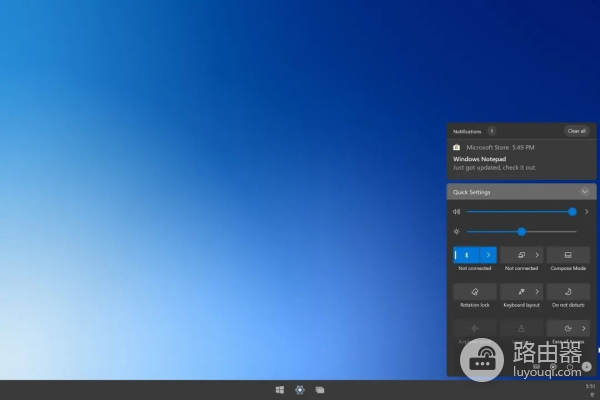Click the brightness sun icon
This screenshot has width=600, height=400.
coord(456,231)
